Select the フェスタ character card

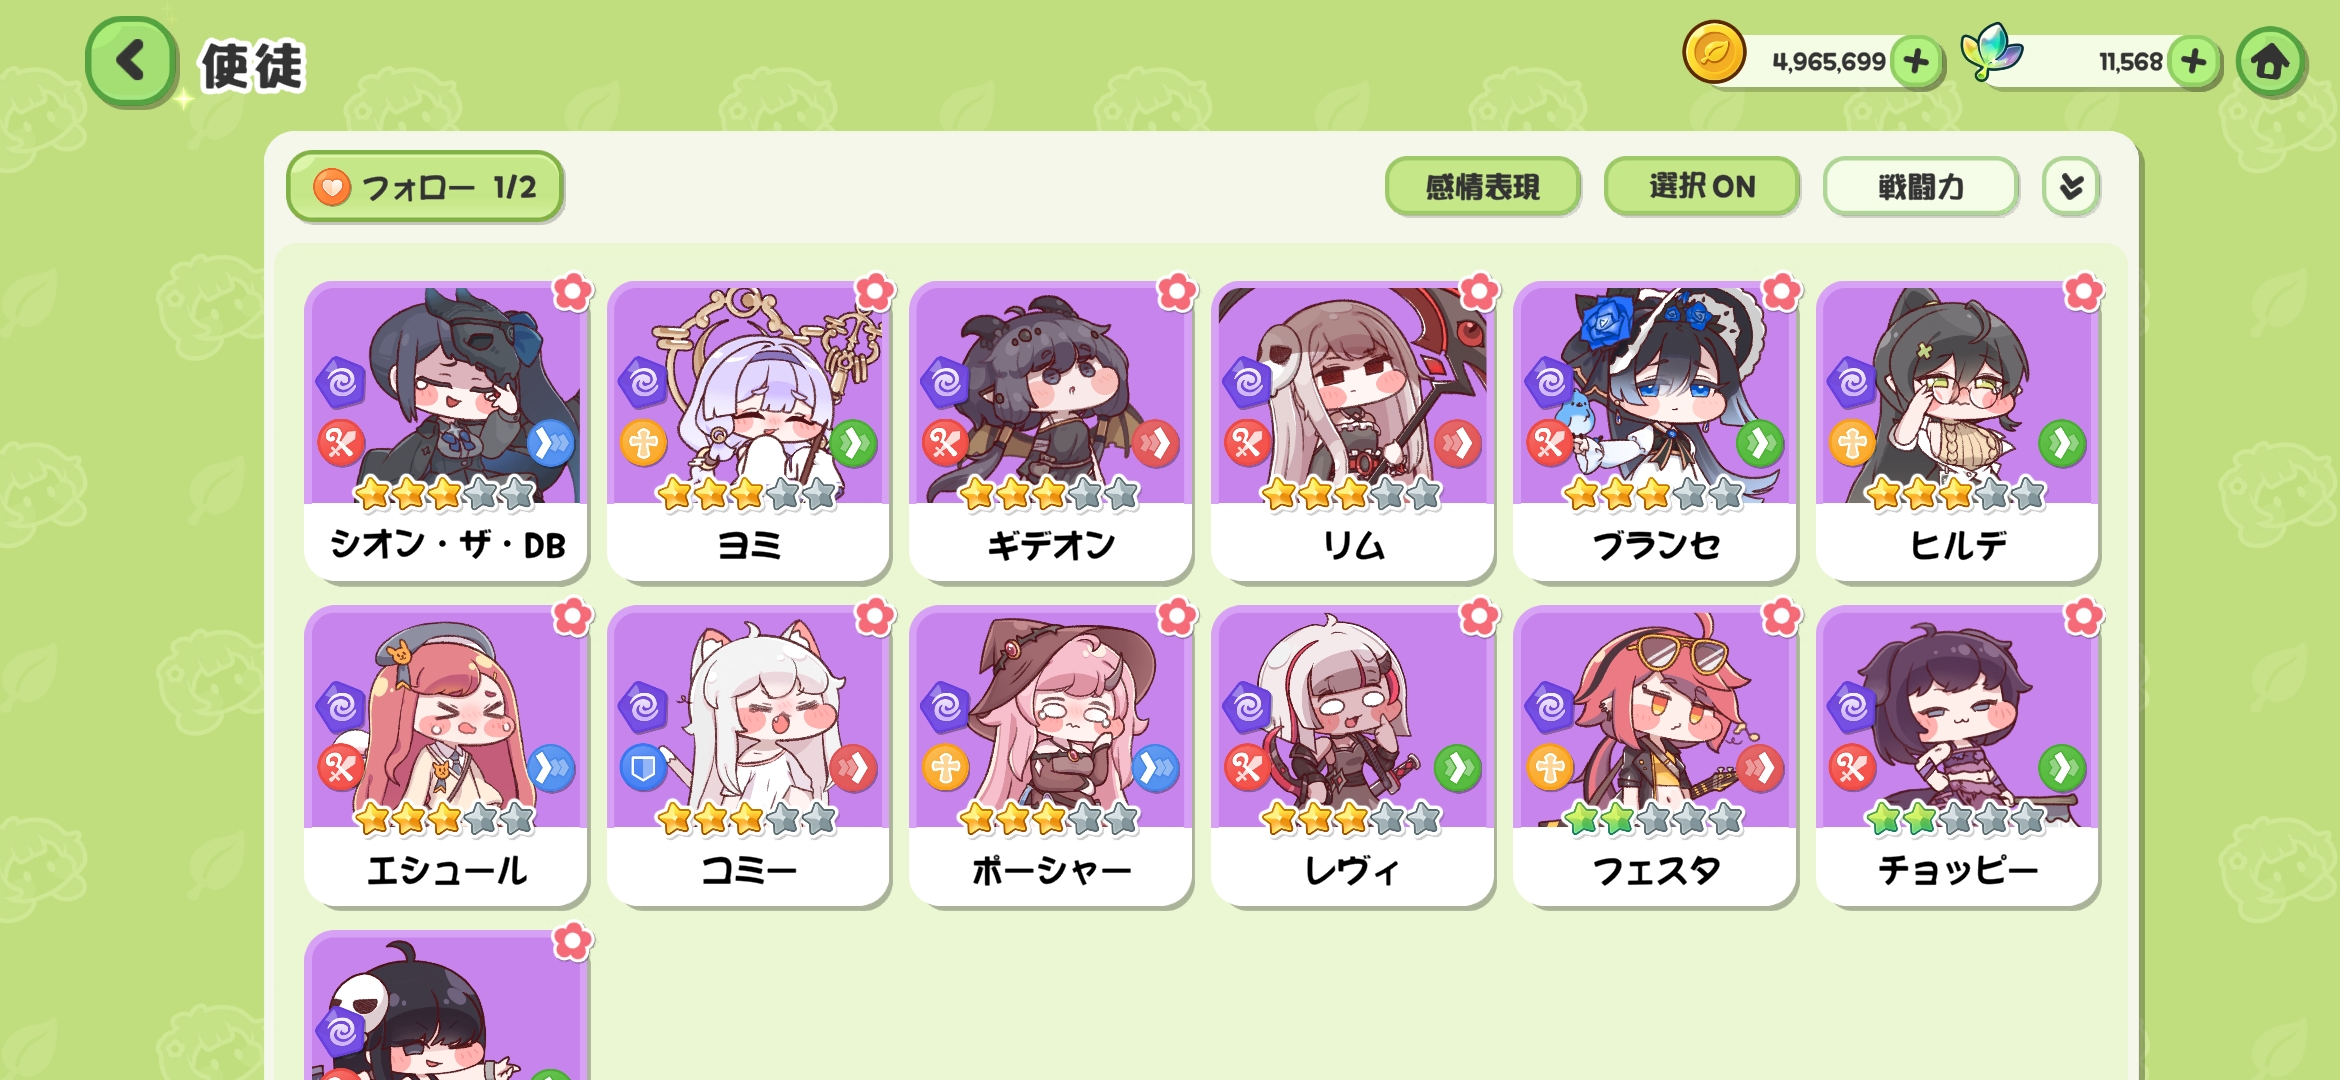(x=1655, y=757)
